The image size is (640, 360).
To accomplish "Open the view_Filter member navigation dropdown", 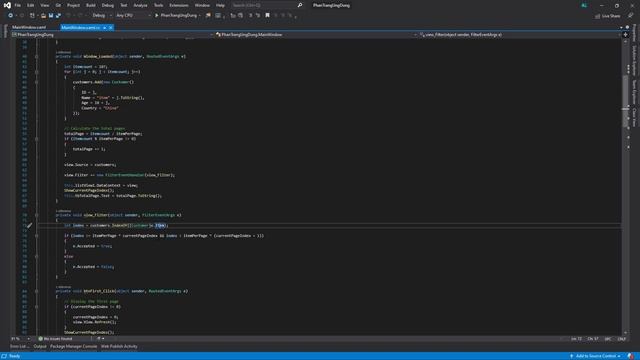I will [x=520, y=35].
